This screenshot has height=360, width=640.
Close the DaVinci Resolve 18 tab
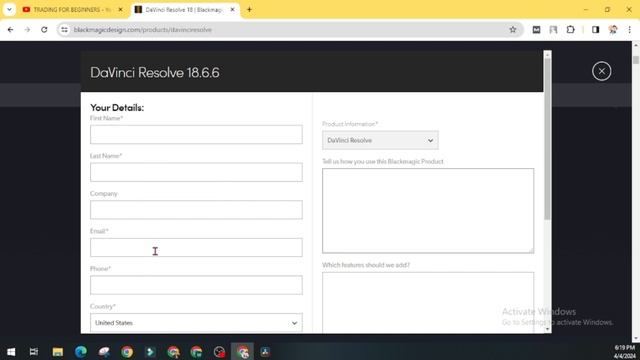pyautogui.click(x=232, y=9)
